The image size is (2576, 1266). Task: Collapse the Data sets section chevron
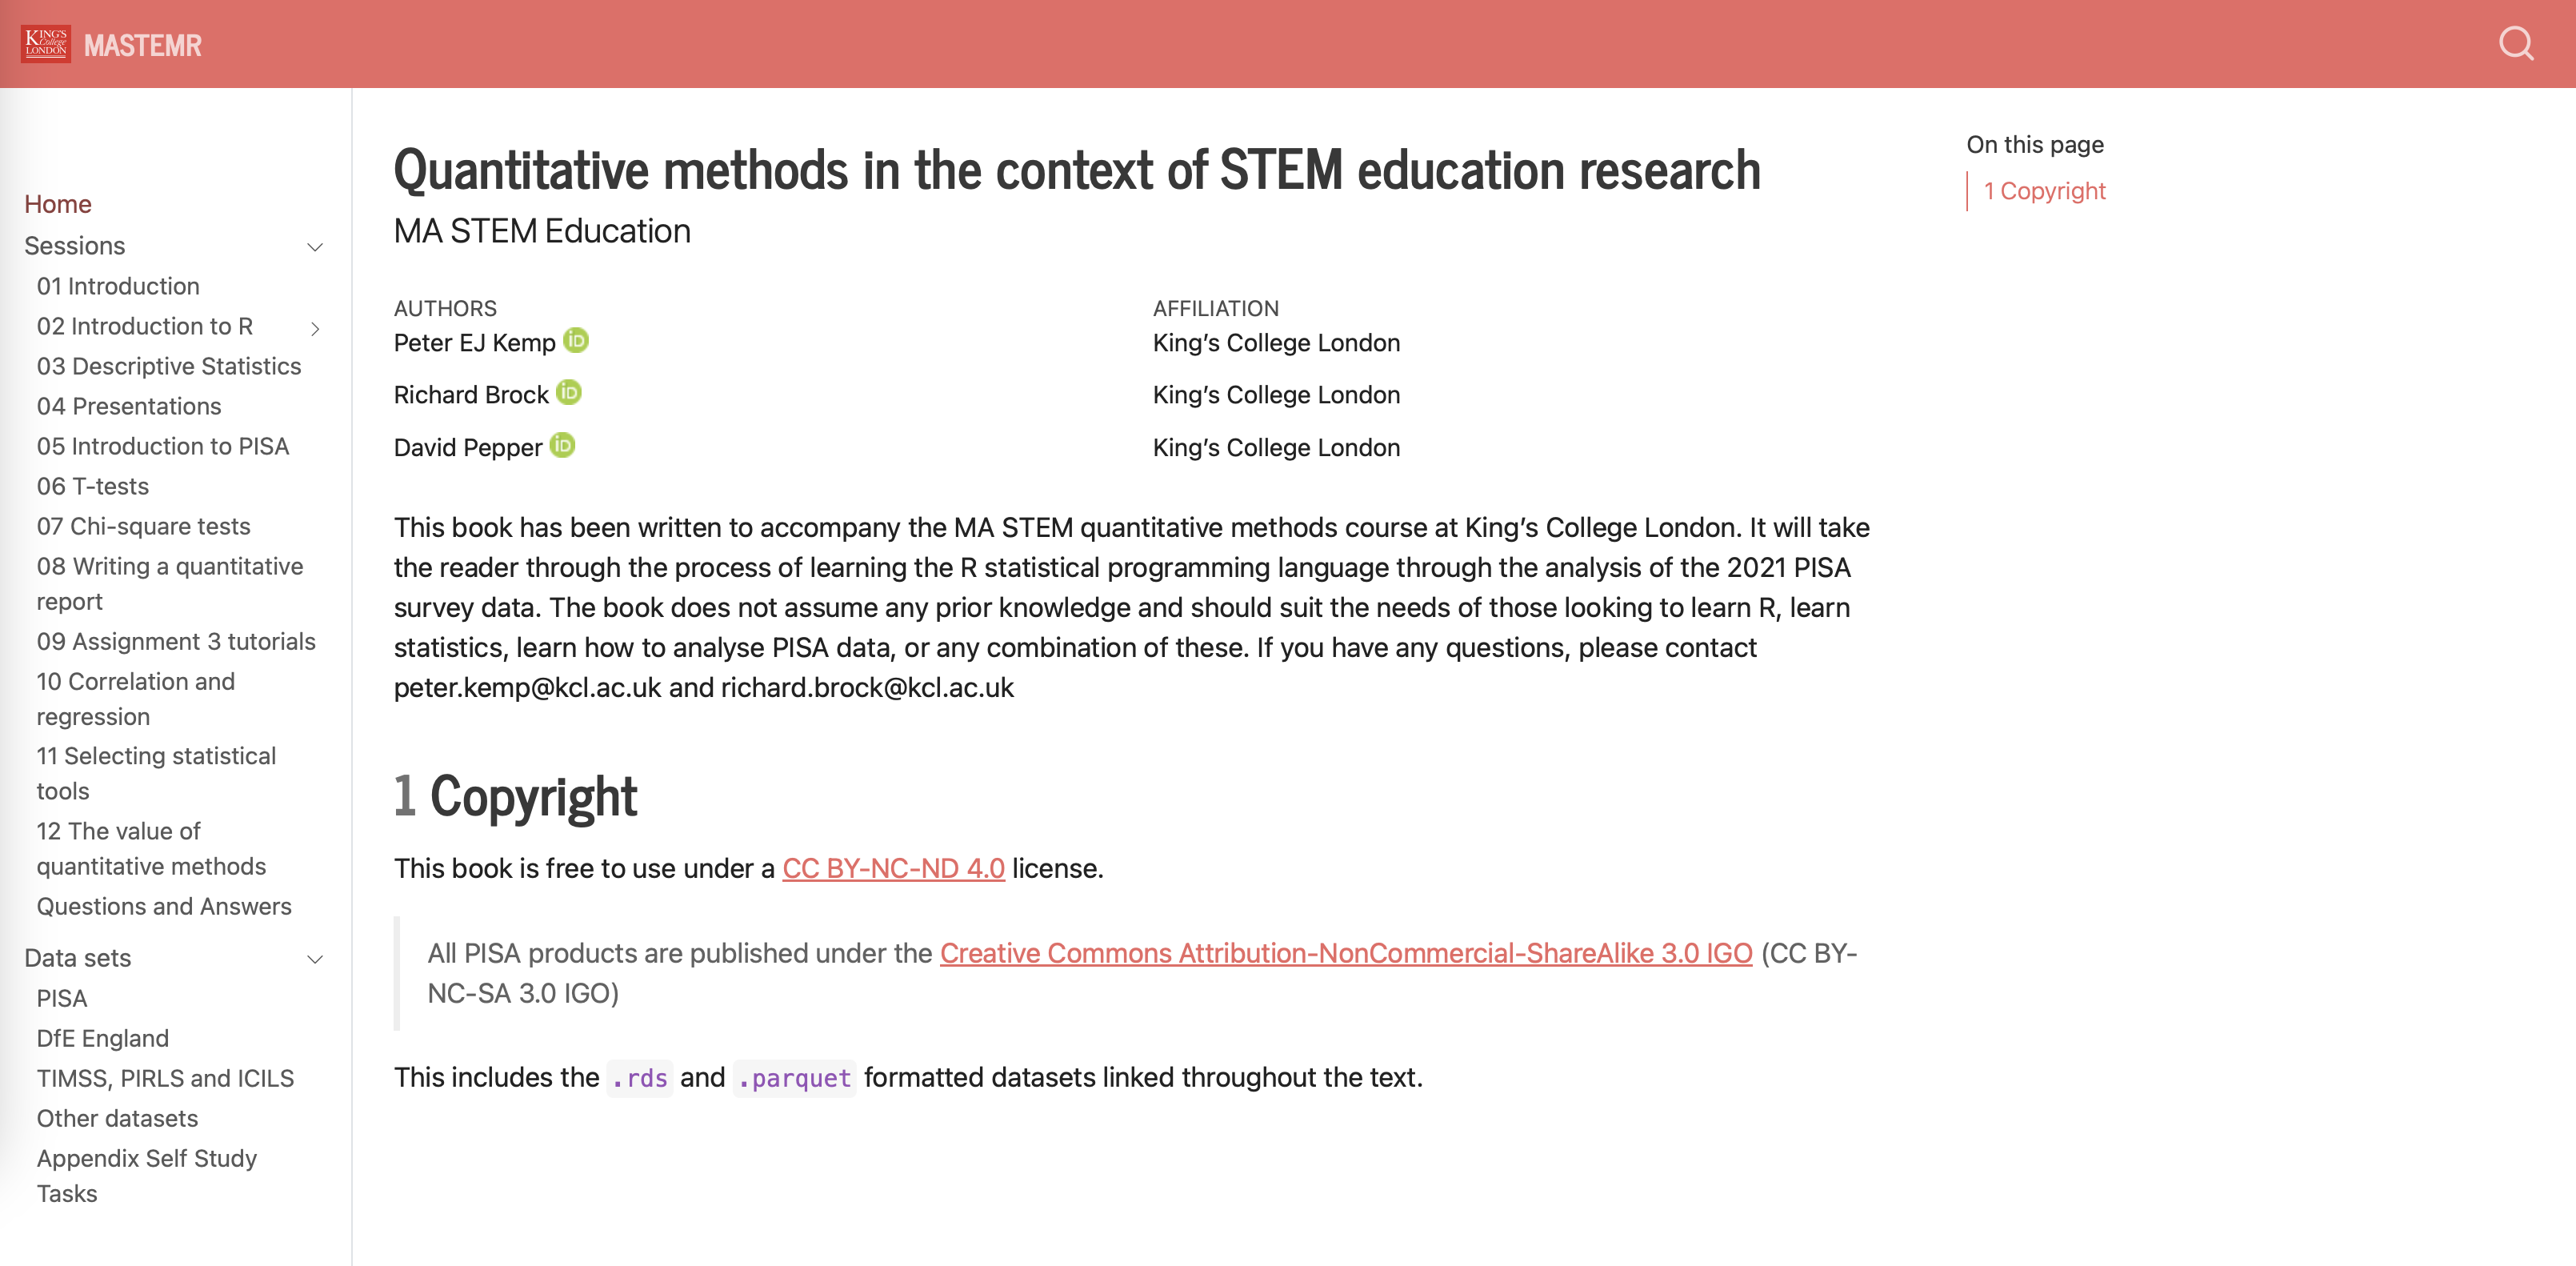(x=315, y=959)
